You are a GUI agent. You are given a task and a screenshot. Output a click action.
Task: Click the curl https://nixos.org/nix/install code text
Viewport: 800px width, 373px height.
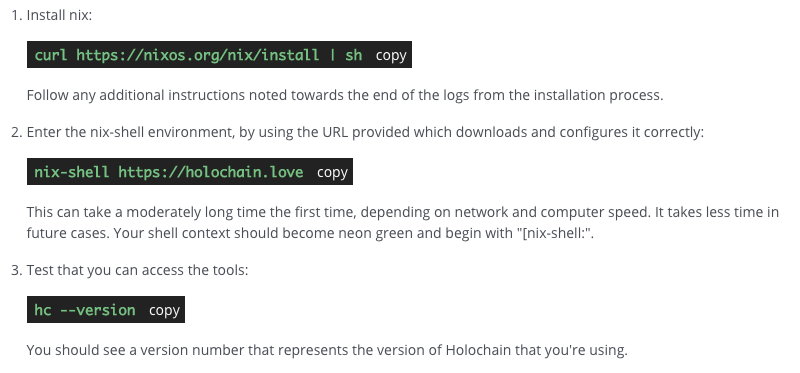pyautogui.click(x=198, y=55)
